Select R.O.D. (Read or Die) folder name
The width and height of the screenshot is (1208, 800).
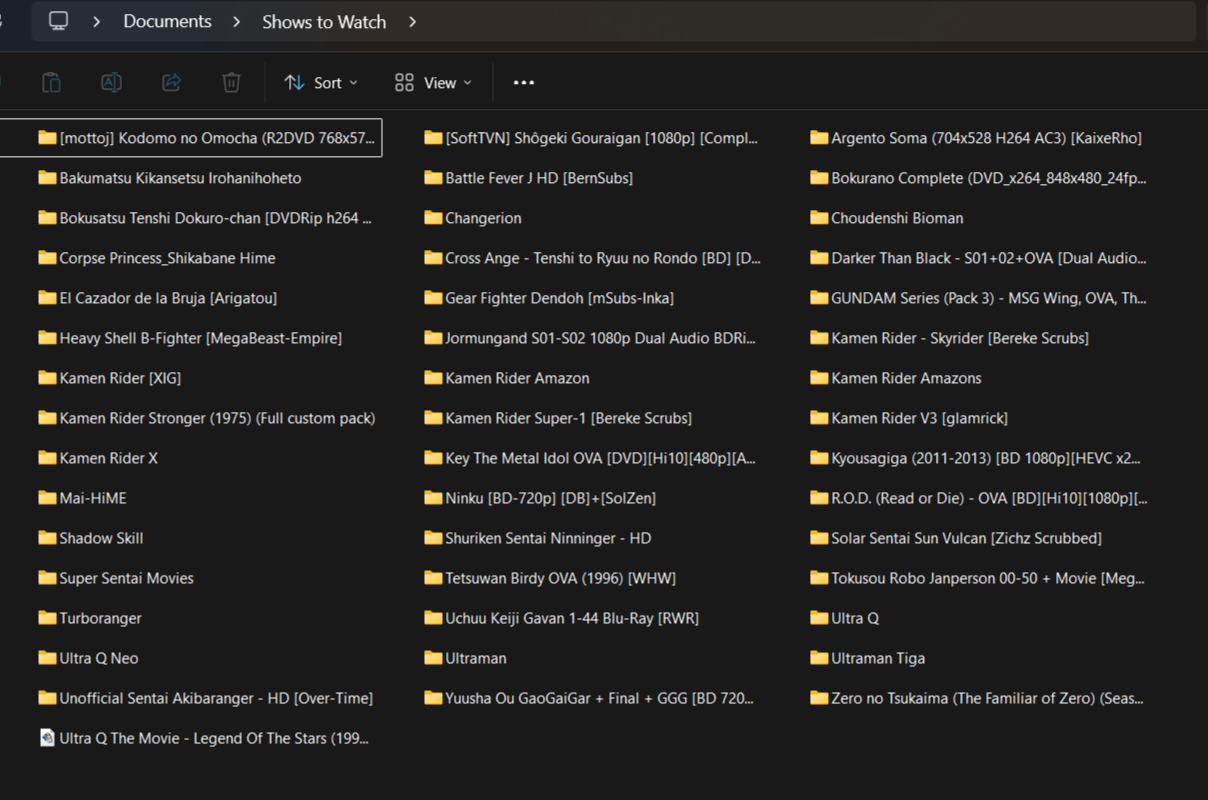pyautogui.click(x=989, y=498)
